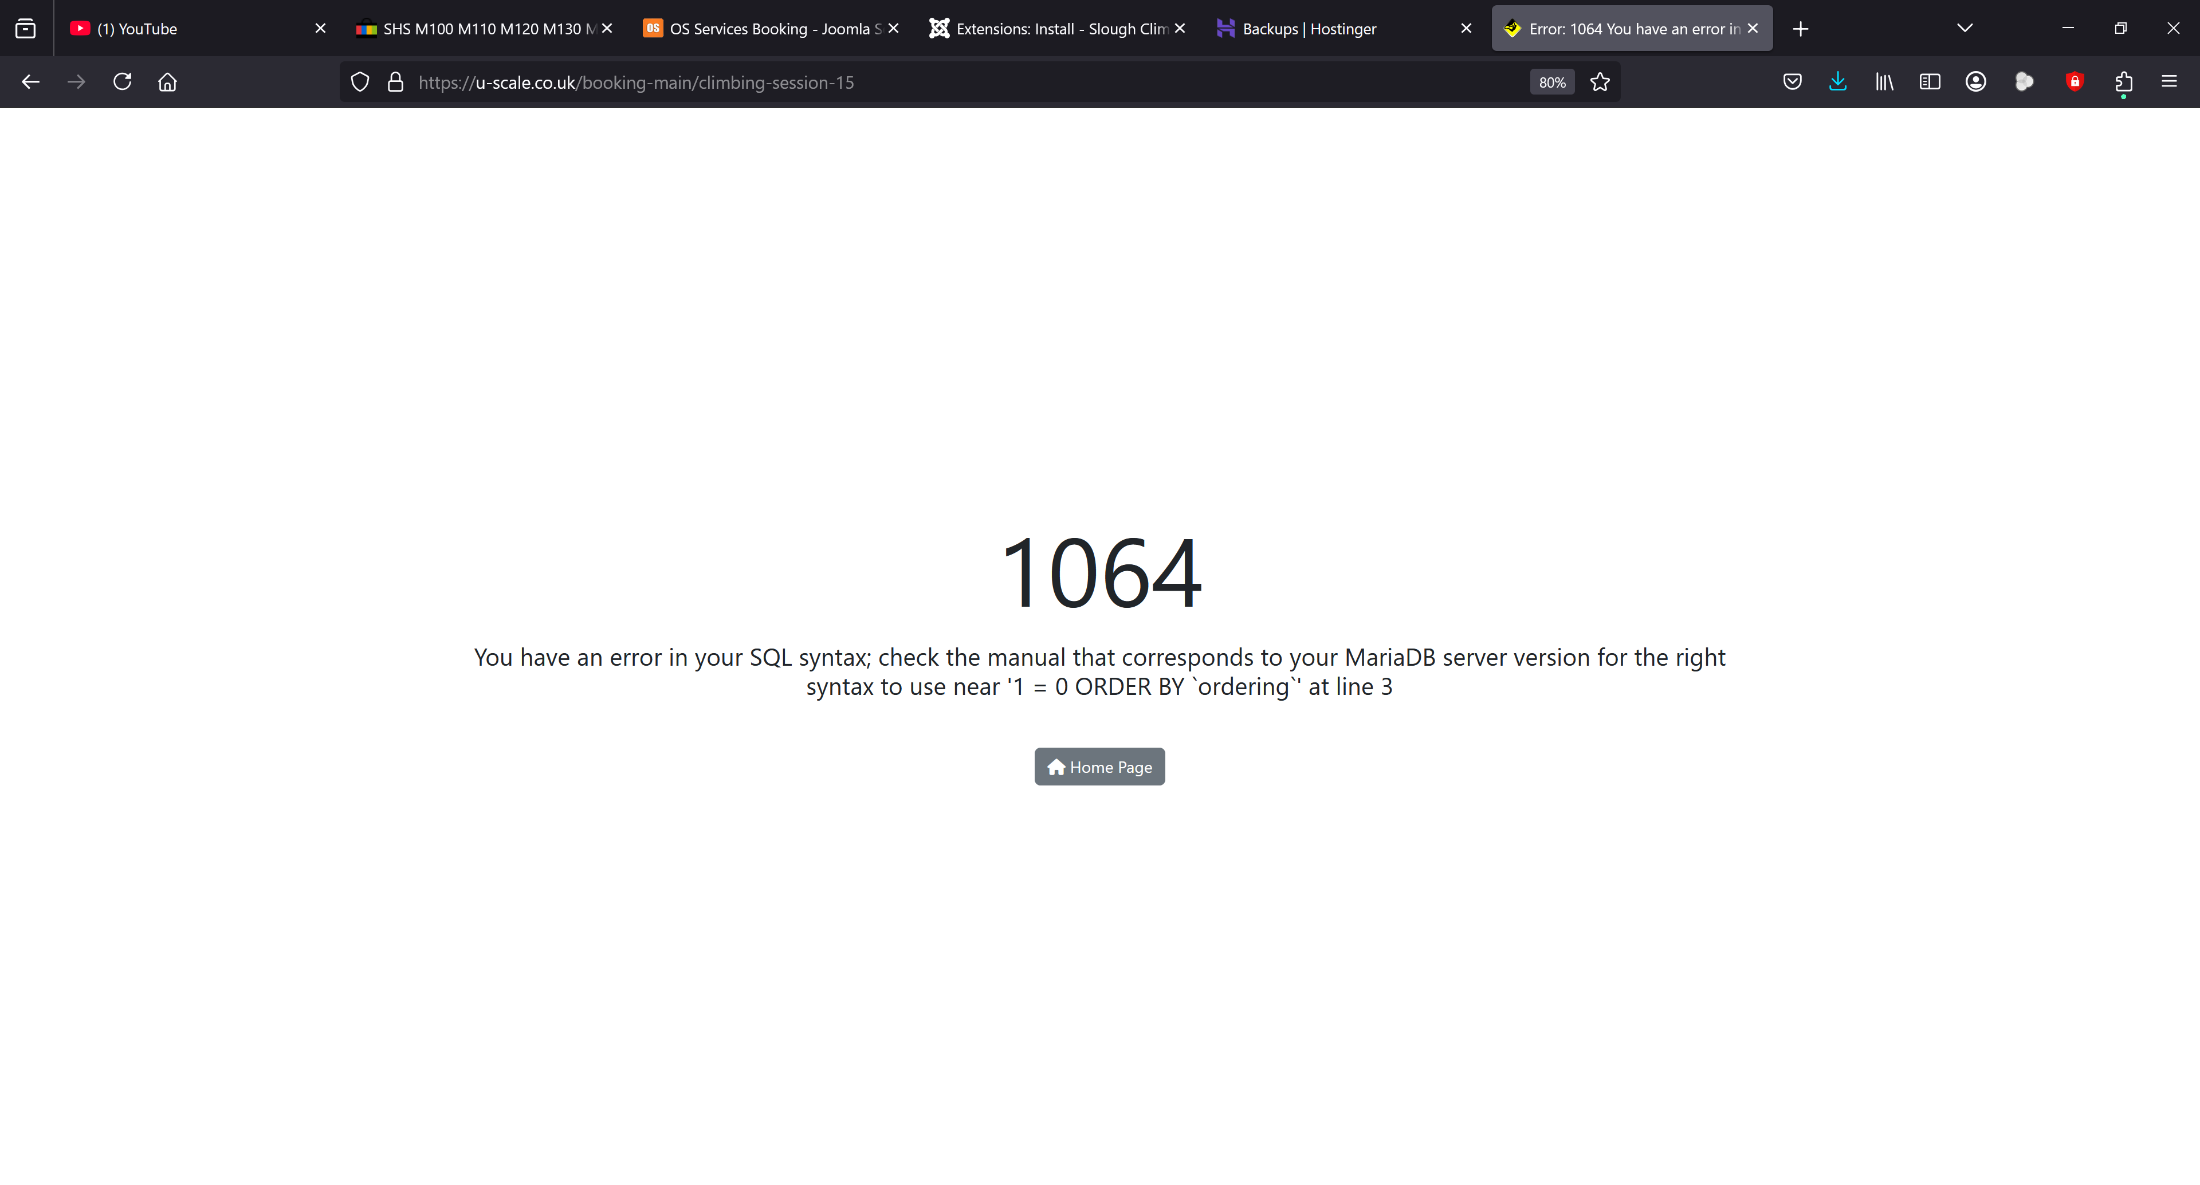This screenshot has width=2200, height=1185.
Task: Click the SQL syntax error message text
Action: pos(1100,672)
